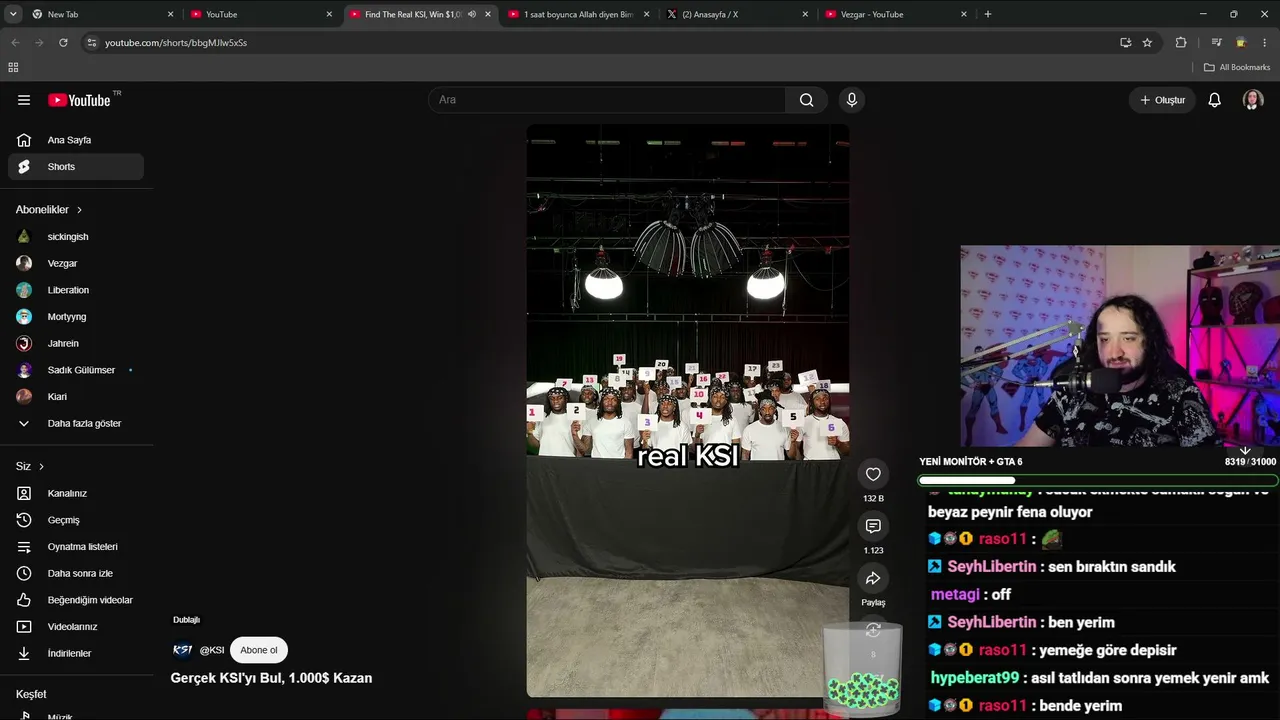1280x720 pixels.
Task: Click the YouTube logo
Action: 80,100
